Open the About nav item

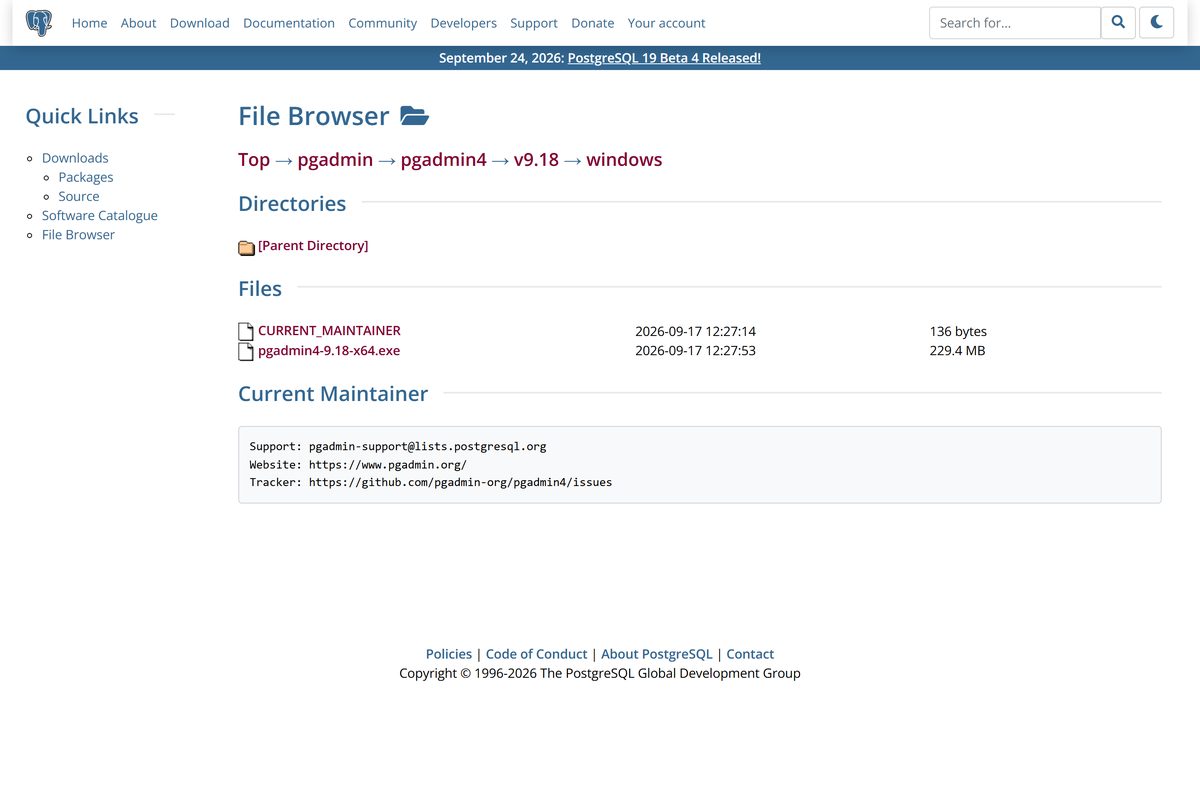click(138, 23)
